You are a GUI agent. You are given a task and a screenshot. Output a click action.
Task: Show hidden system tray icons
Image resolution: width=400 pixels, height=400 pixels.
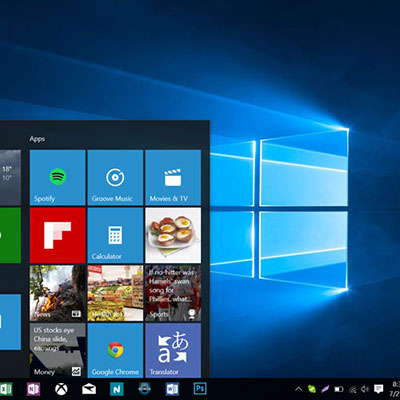(x=299, y=389)
